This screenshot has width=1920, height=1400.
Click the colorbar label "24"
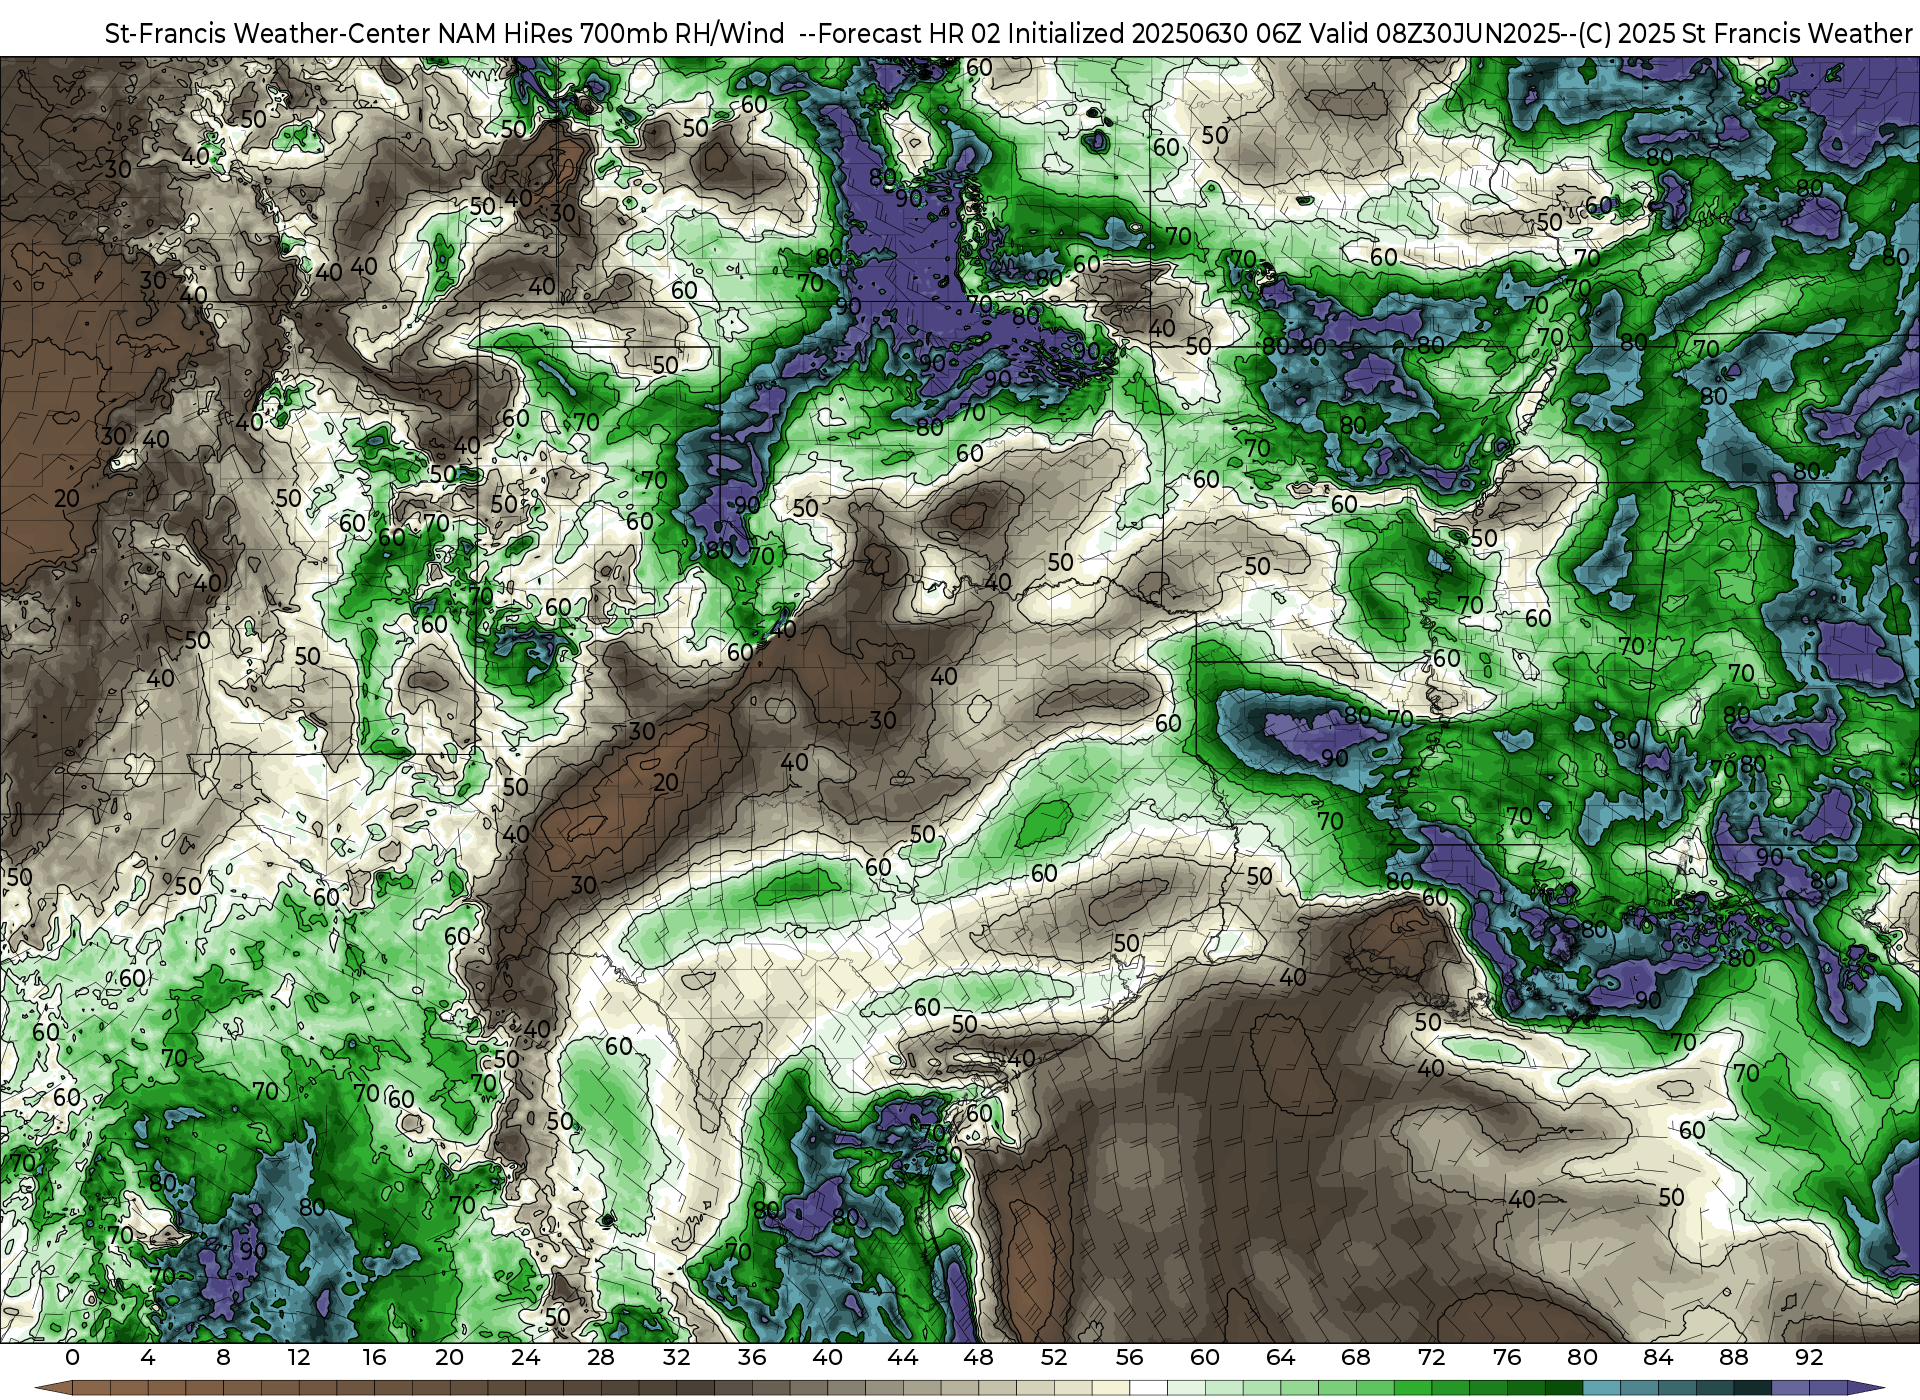point(525,1357)
